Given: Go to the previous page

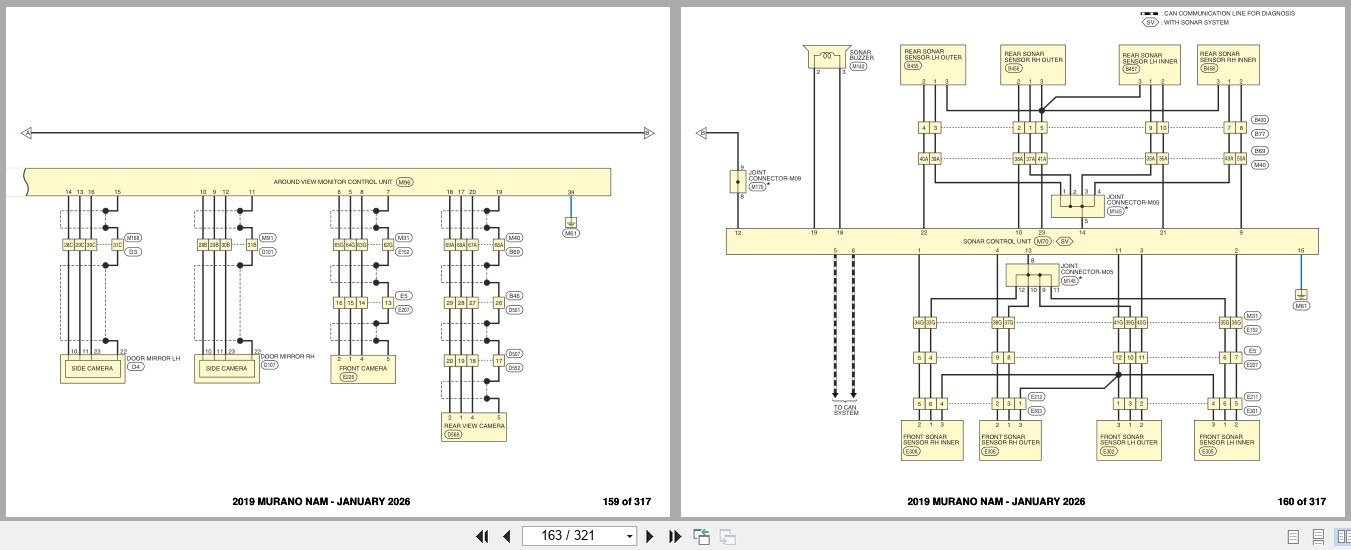Looking at the screenshot, I should pos(506,536).
